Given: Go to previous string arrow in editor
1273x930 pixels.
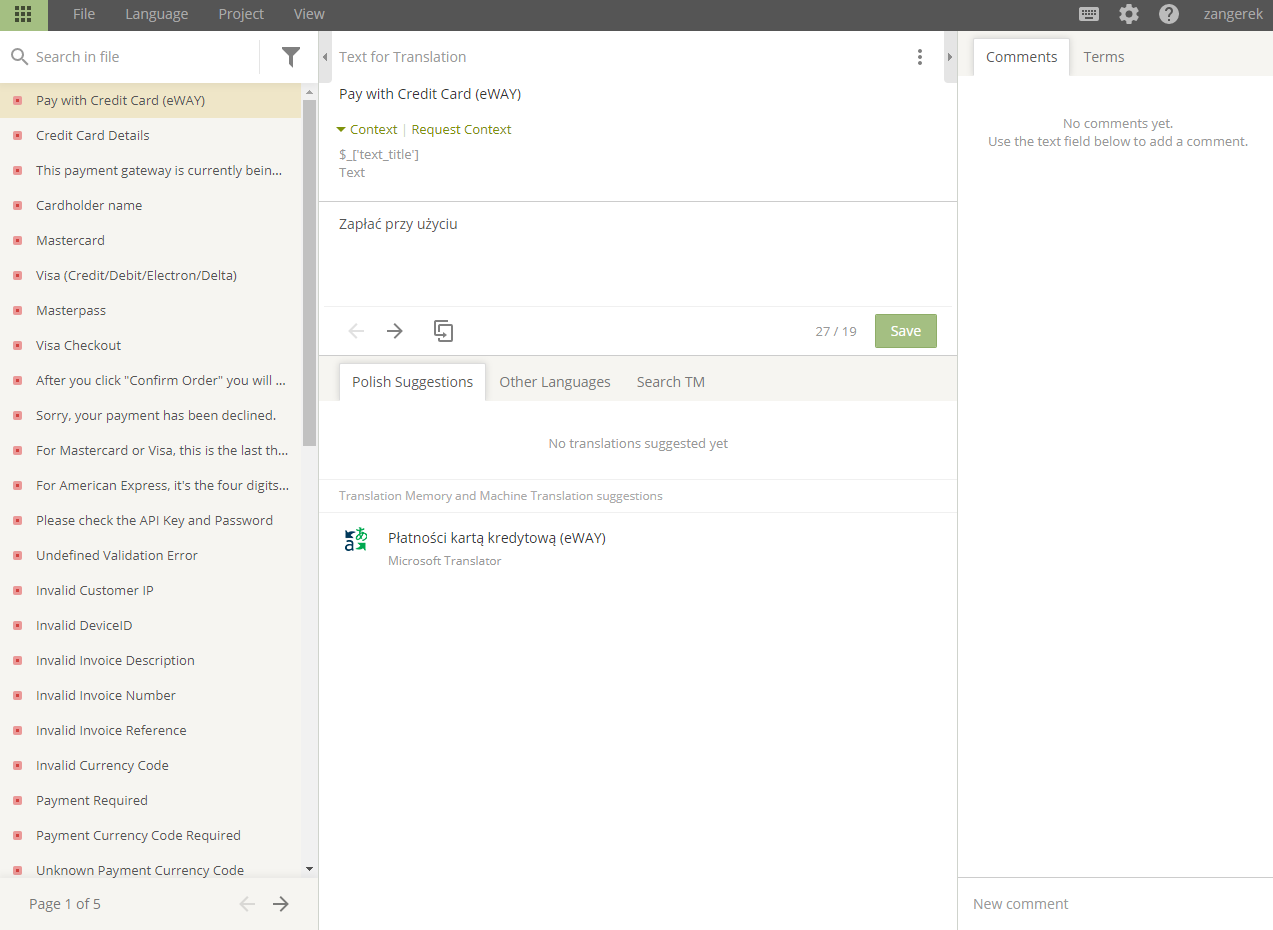Looking at the screenshot, I should pyautogui.click(x=356, y=331).
